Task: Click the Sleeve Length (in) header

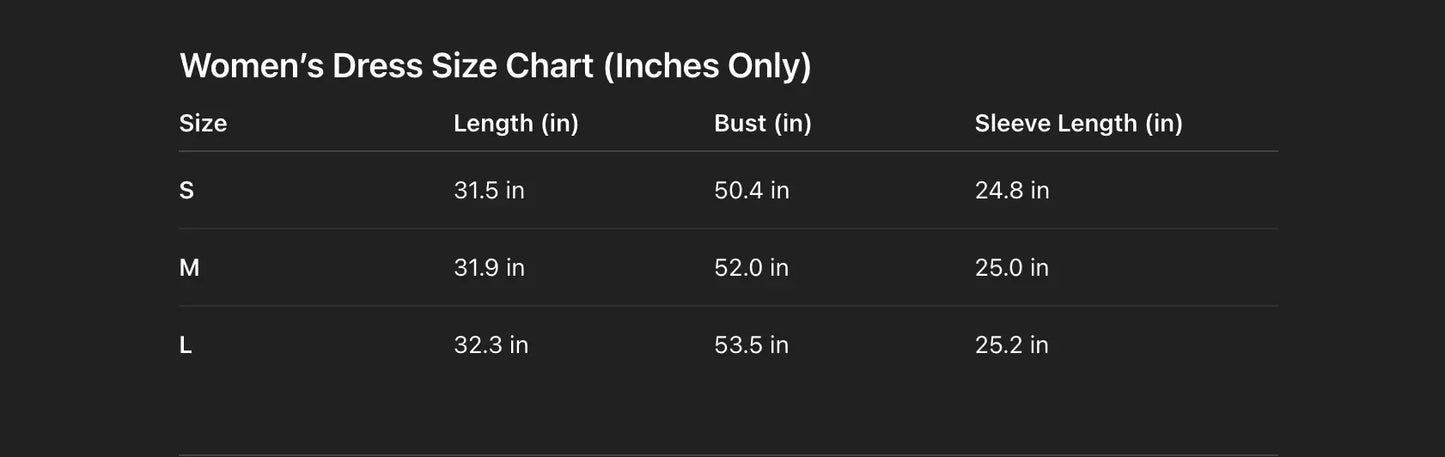Action: coord(1078,123)
